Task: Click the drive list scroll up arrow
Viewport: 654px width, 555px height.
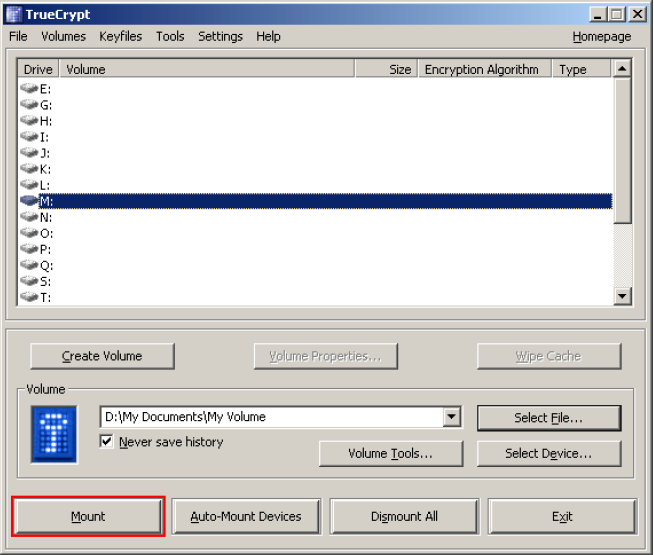Action: click(622, 68)
